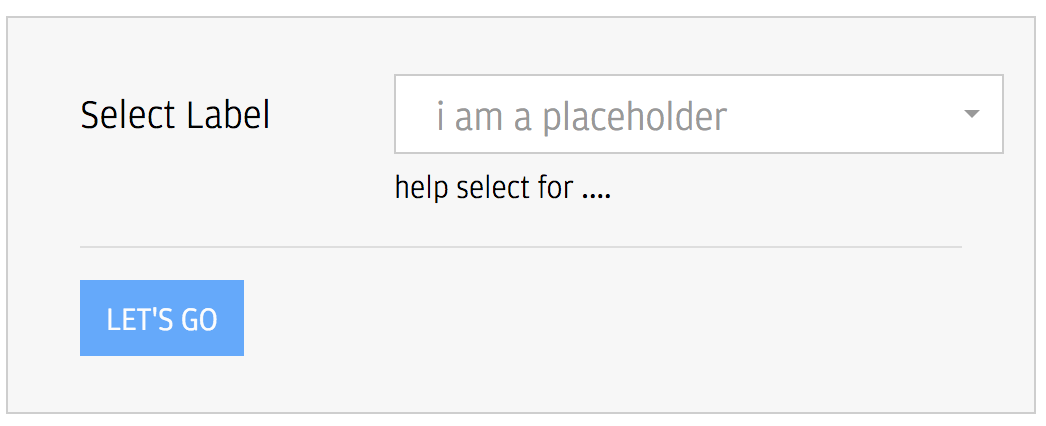1046x426 pixels.
Task: Click the small gray triangle in select box
Action: click(x=972, y=114)
